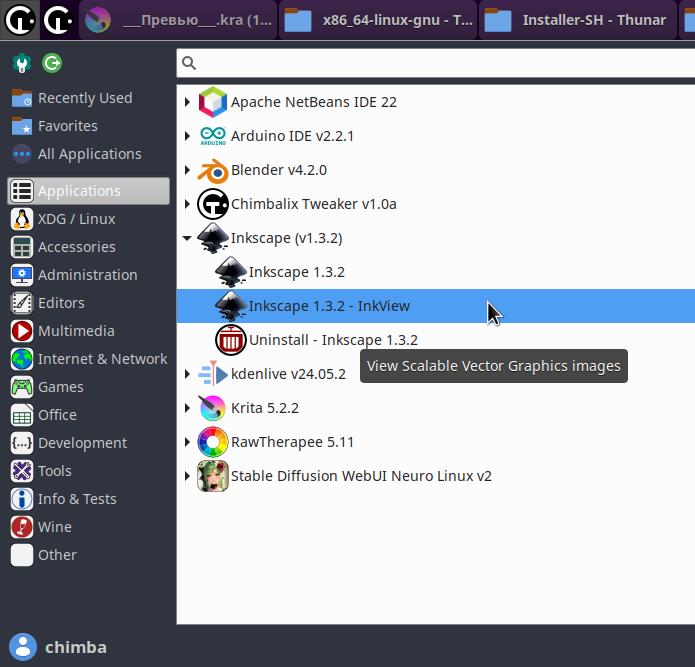Click the Inkscape (v1.3.2) group icon

pyautogui.click(x=213, y=238)
